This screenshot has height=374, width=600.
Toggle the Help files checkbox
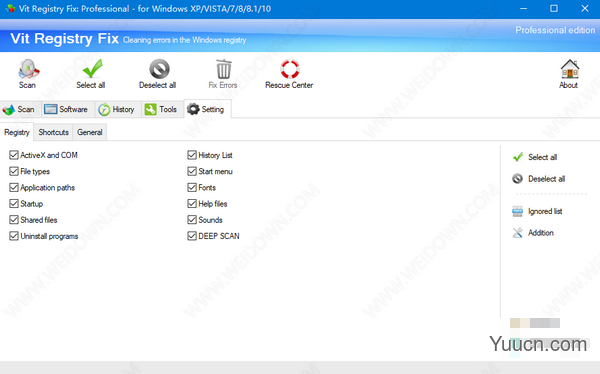tap(192, 203)
